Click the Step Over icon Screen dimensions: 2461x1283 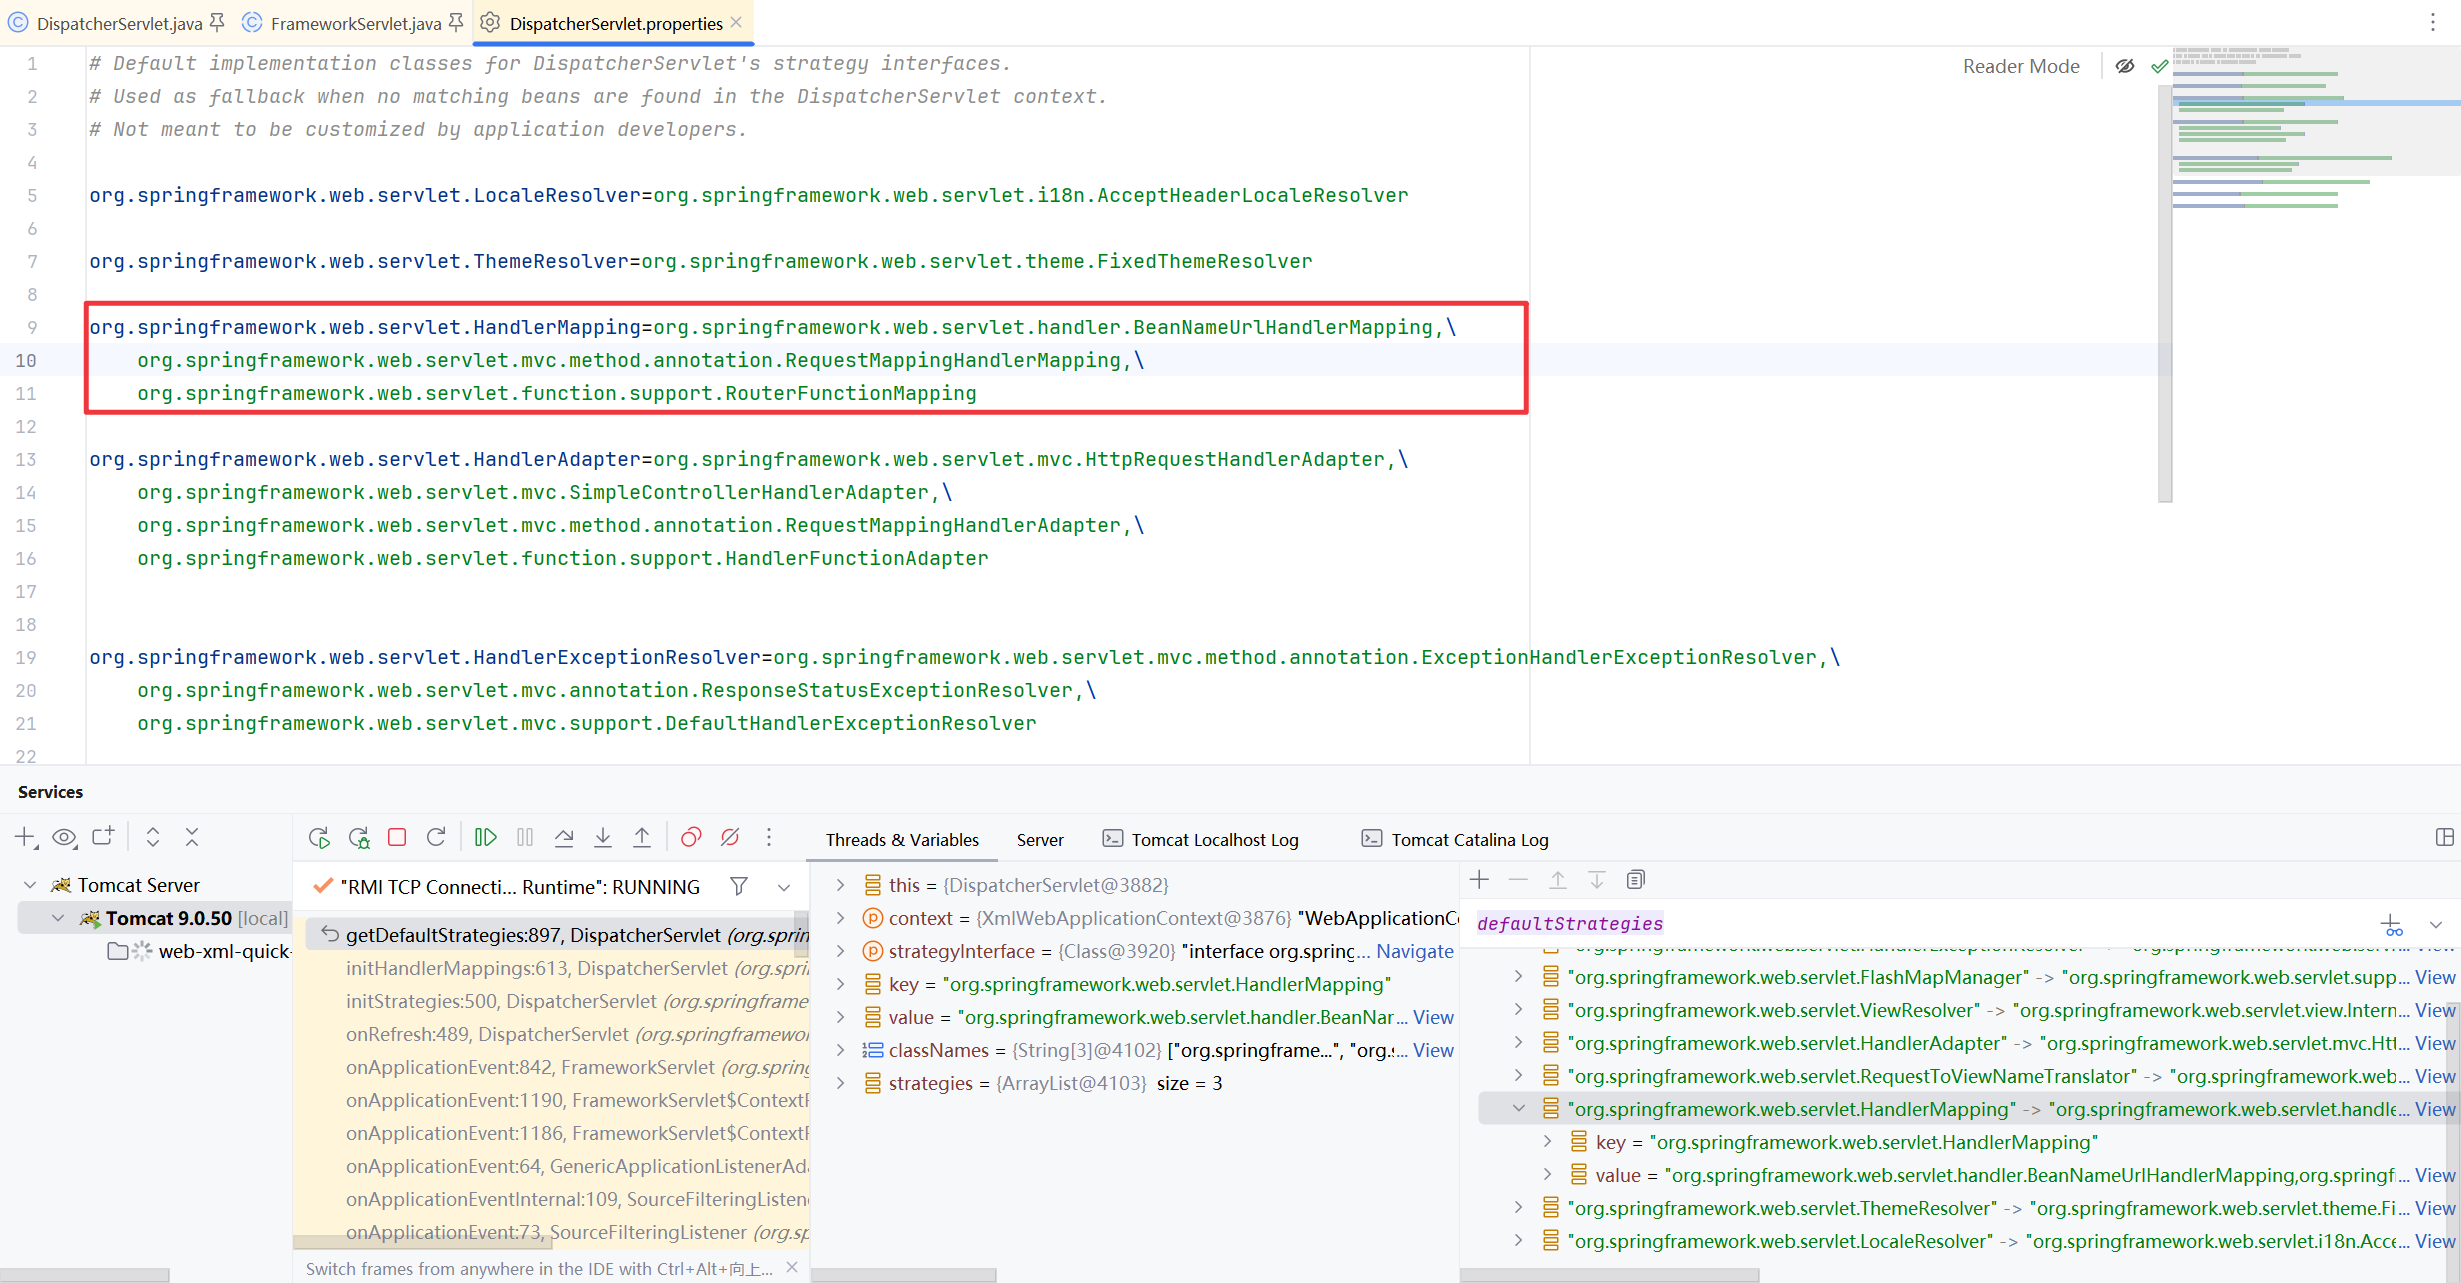[564, 838]
